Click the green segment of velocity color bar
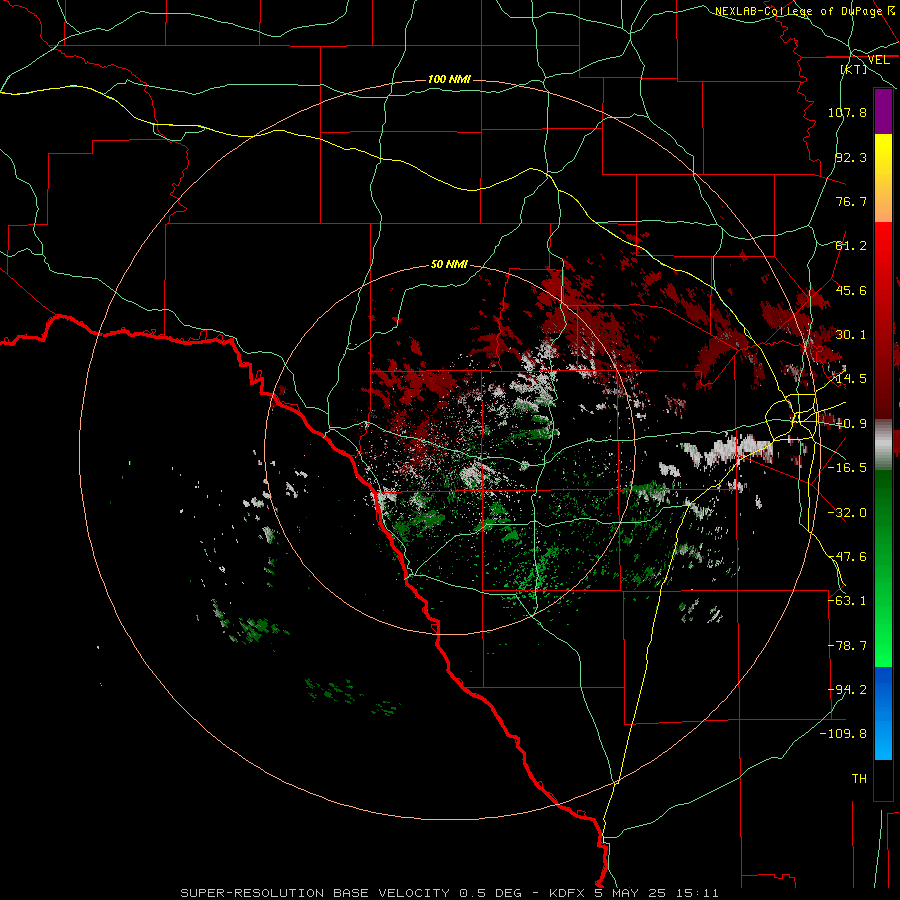Screen dimensions: 900x900 click(x=883, y=568)
